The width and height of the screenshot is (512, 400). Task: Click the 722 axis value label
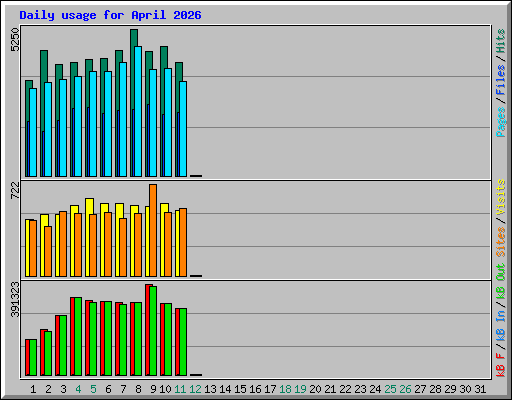(15, 191)
